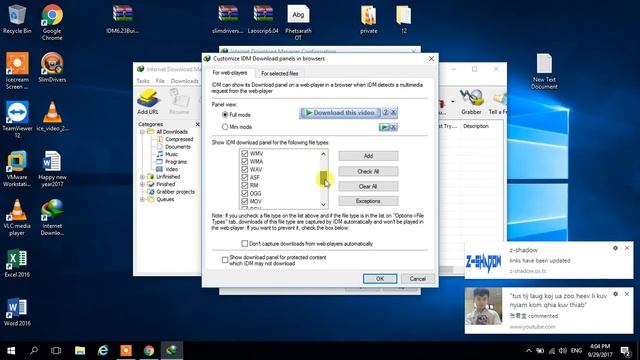Switch to For web-players tab
Image resolution: width=640 pixels, height=360 pixels.
(x=230, y=73)
